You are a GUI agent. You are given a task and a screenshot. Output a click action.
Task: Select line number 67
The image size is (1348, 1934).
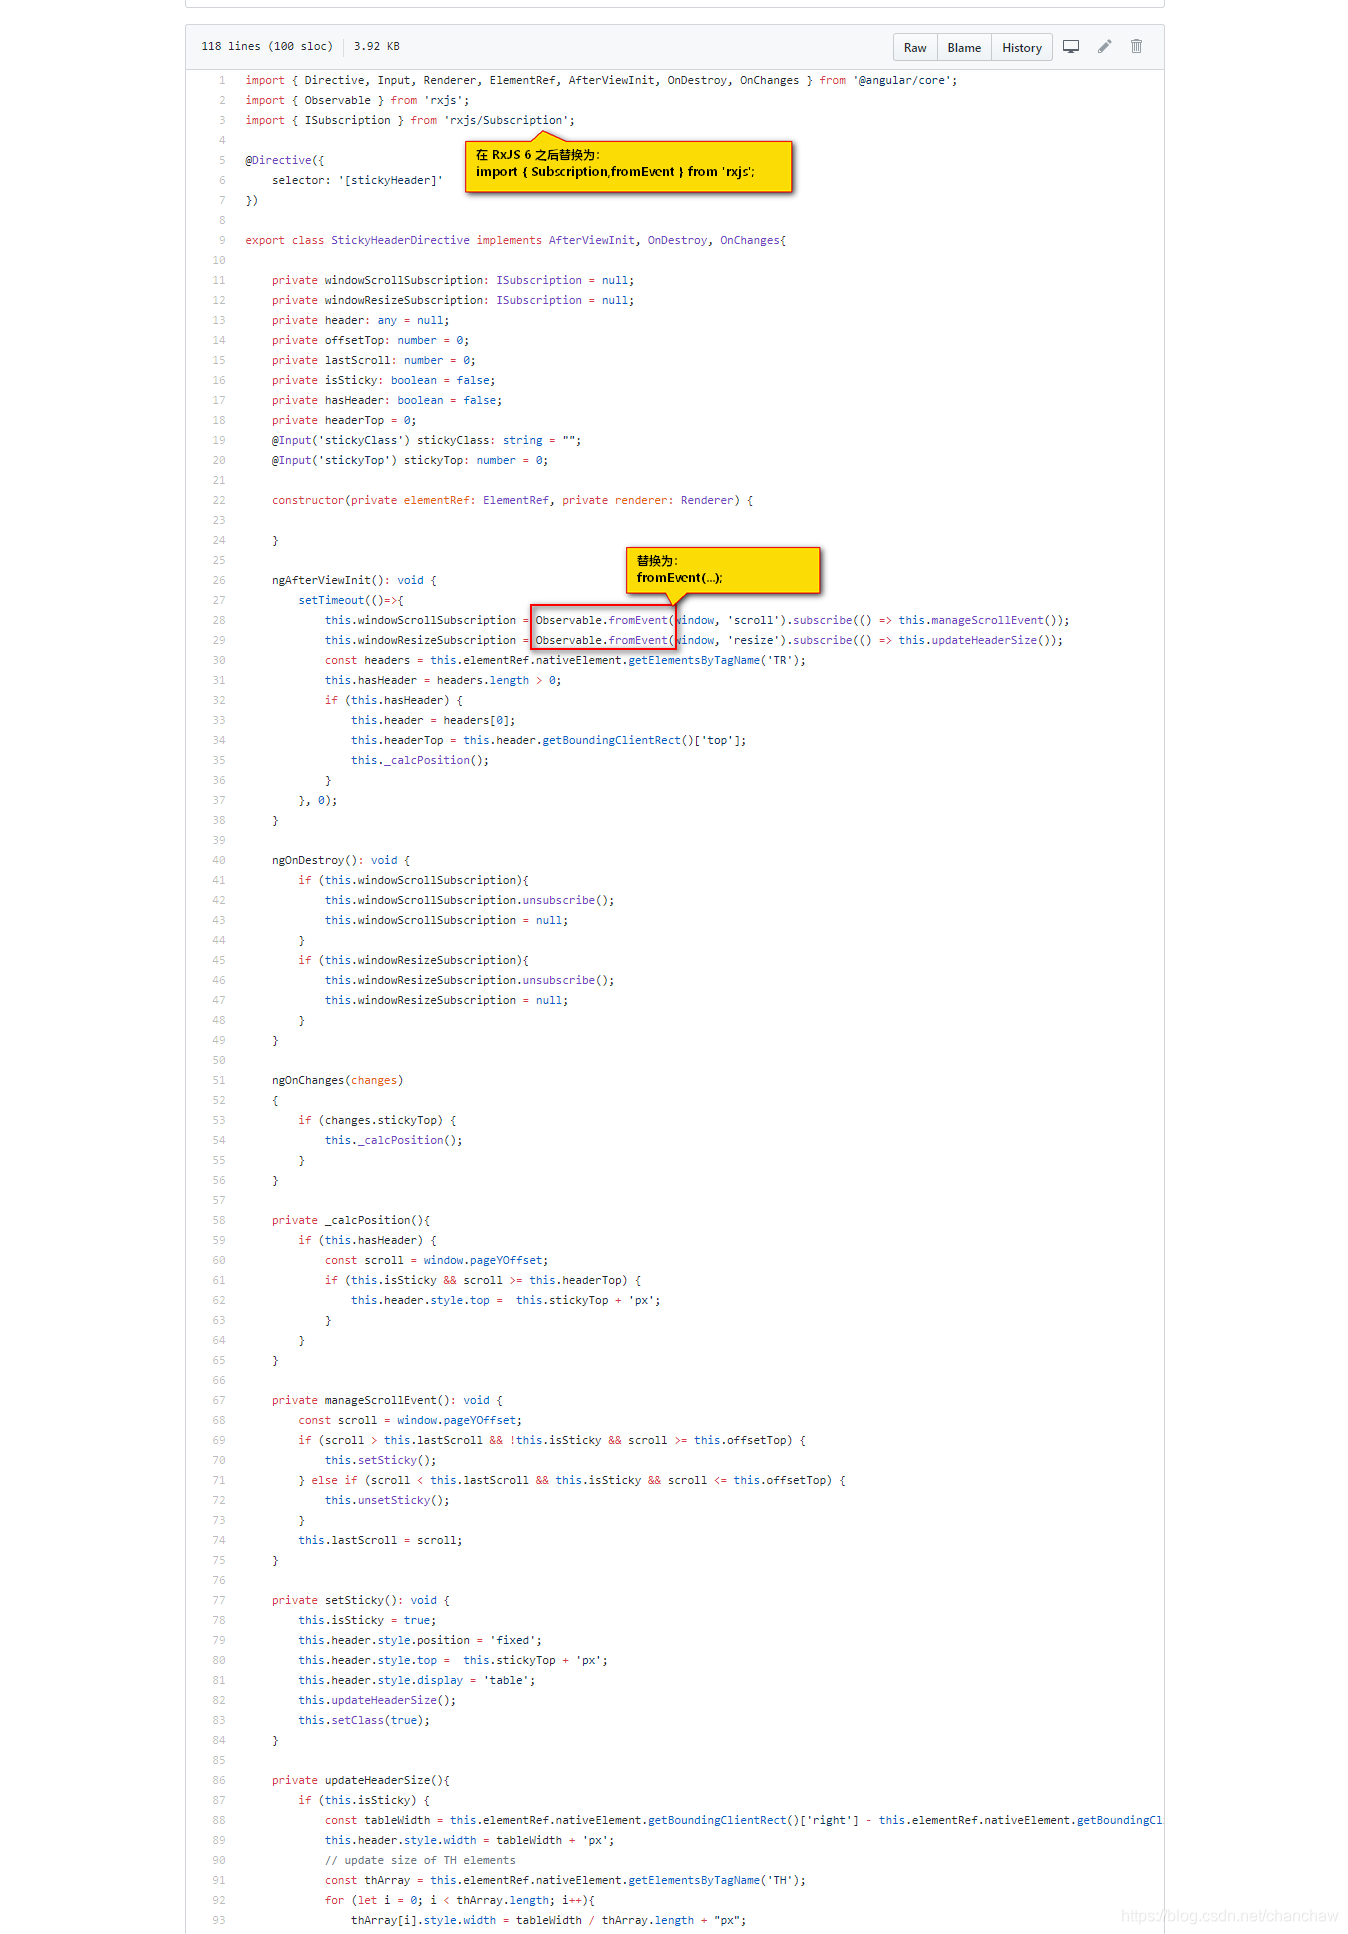coord(219,1400)
